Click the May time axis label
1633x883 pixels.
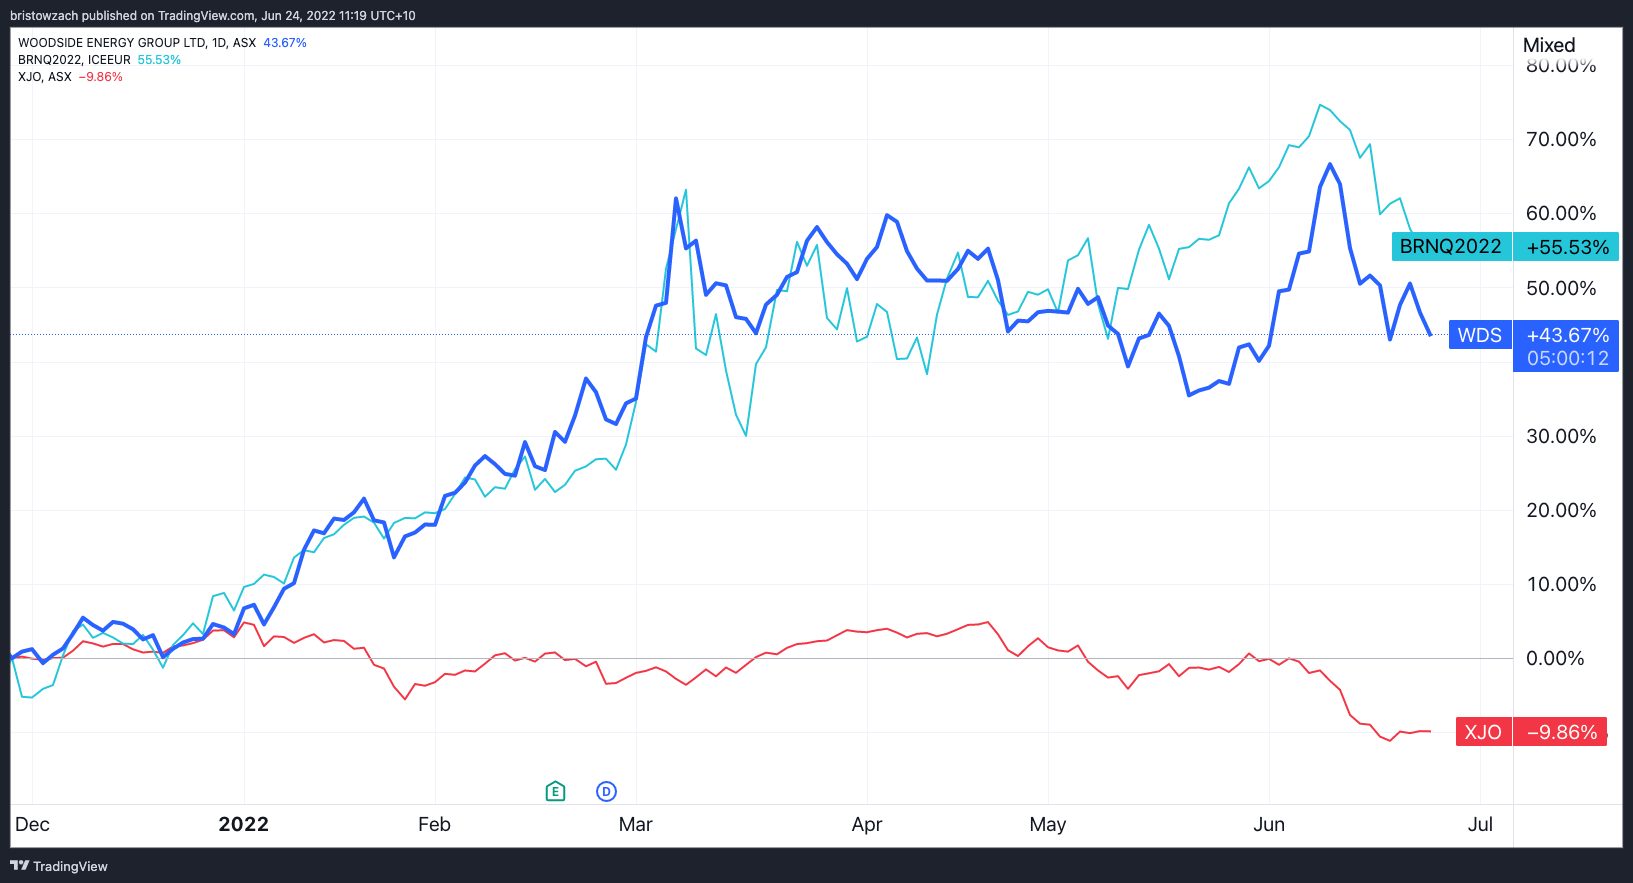tap(1048, 824)
